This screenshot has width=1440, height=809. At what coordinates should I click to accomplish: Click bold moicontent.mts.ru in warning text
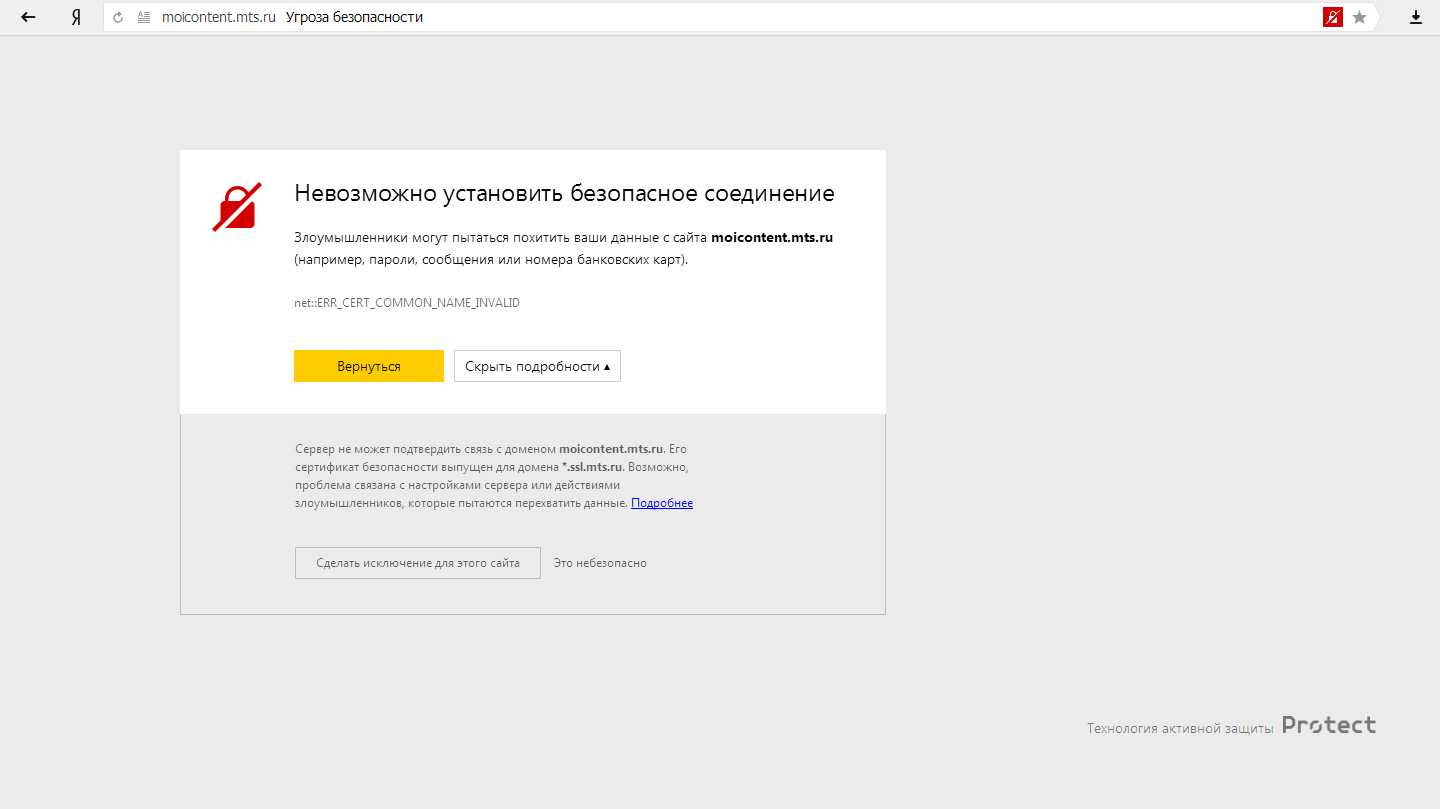click(x=772, y=238)
